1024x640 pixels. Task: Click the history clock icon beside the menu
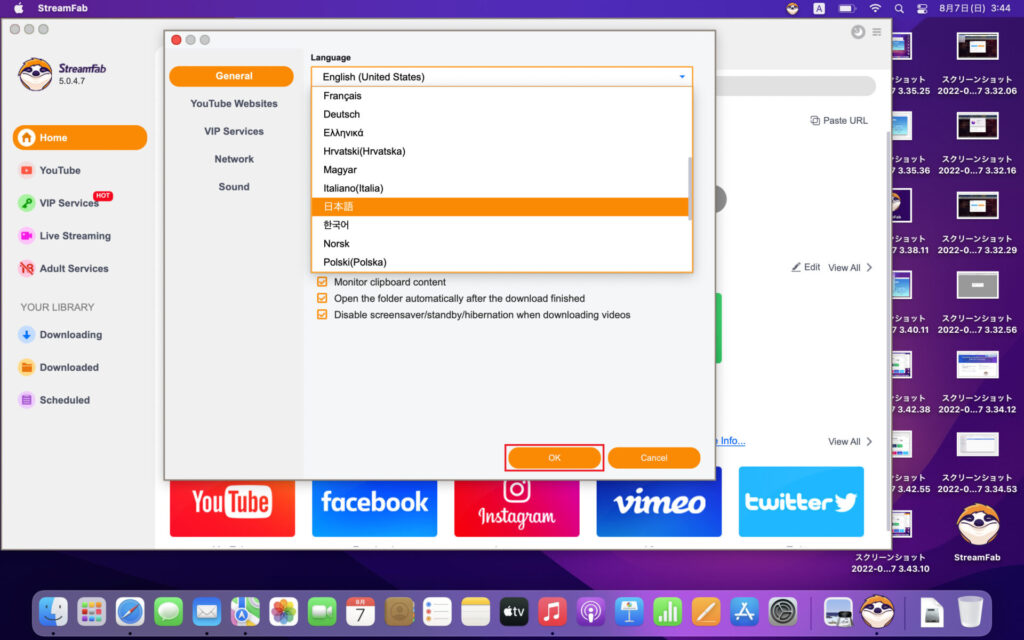point(858,32)
